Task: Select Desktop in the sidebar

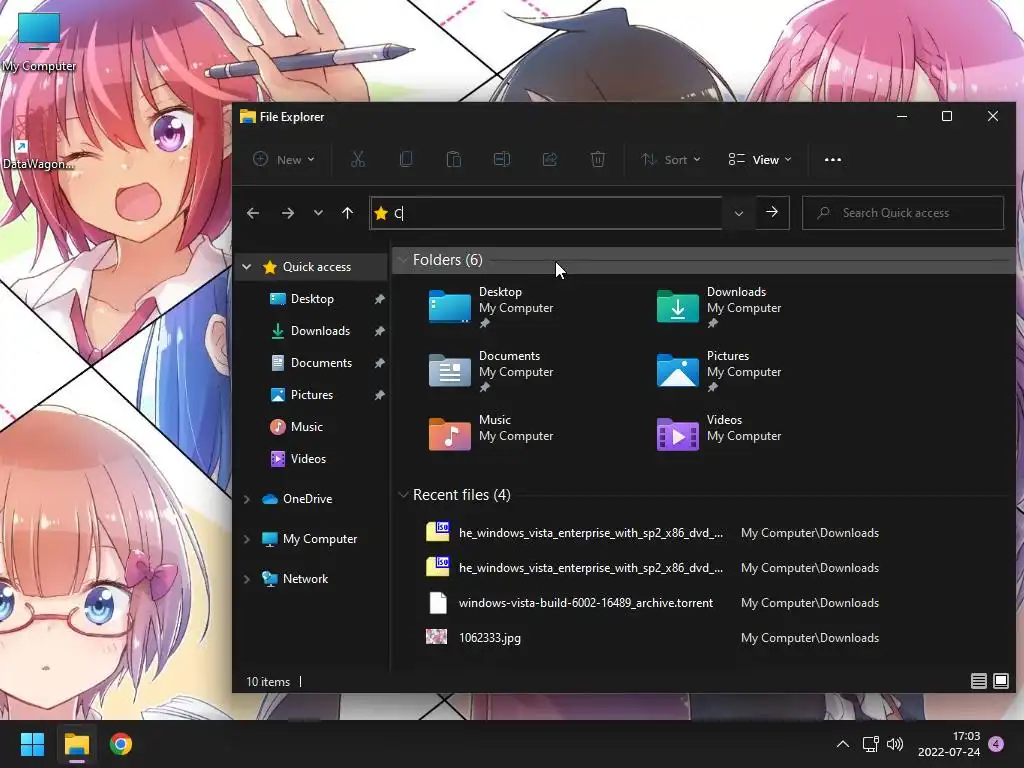Action: point(312,298)
